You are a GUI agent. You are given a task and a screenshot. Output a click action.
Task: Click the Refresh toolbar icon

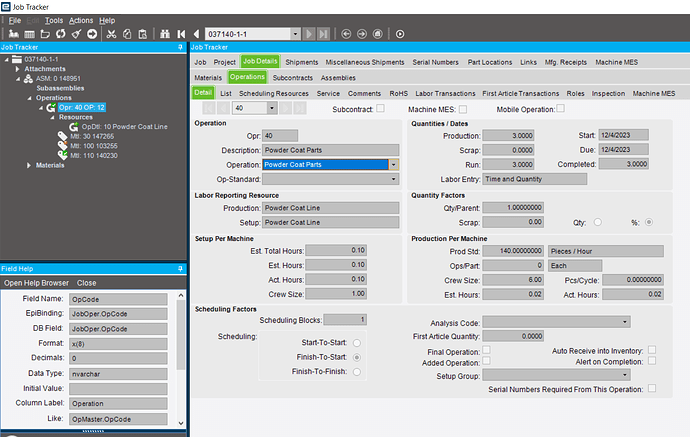tap(59, 34)
